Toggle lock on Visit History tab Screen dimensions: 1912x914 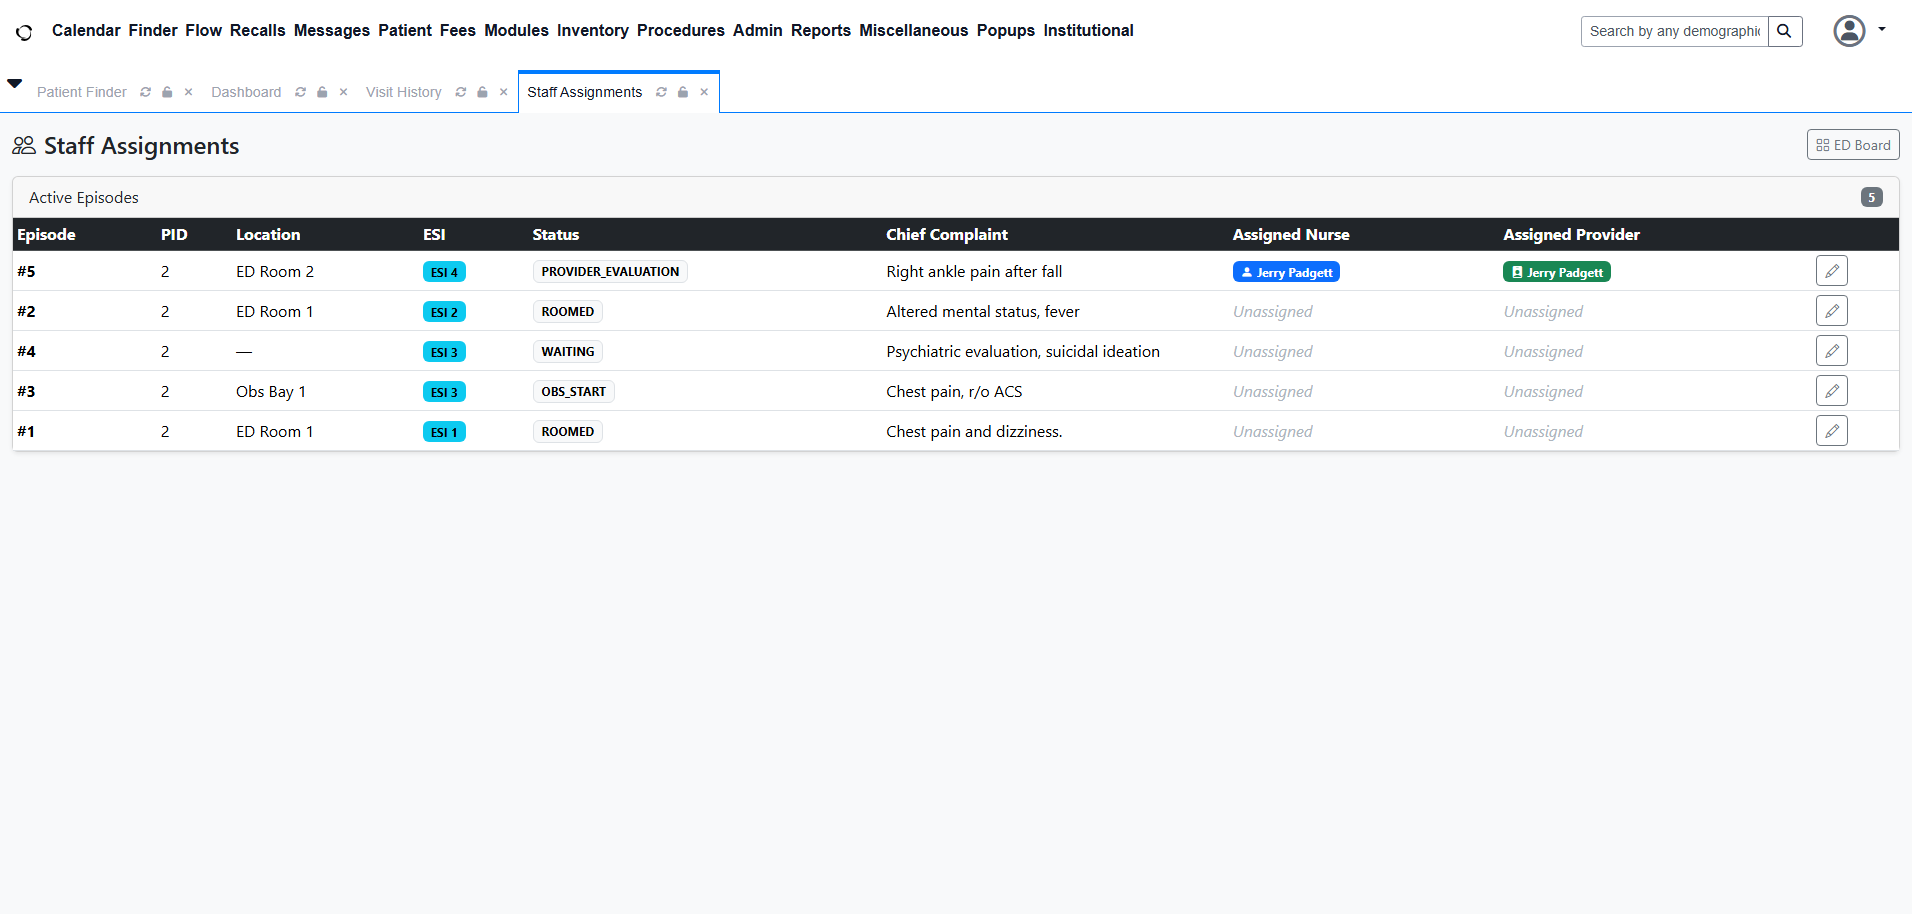coord(482,92)
